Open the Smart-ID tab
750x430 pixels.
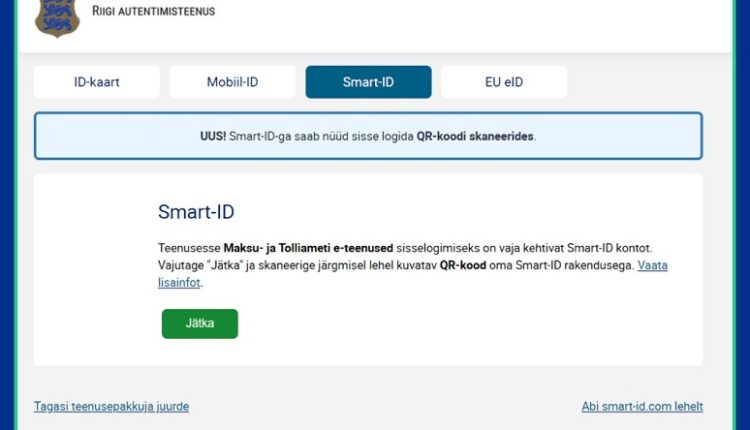(368, 82)
